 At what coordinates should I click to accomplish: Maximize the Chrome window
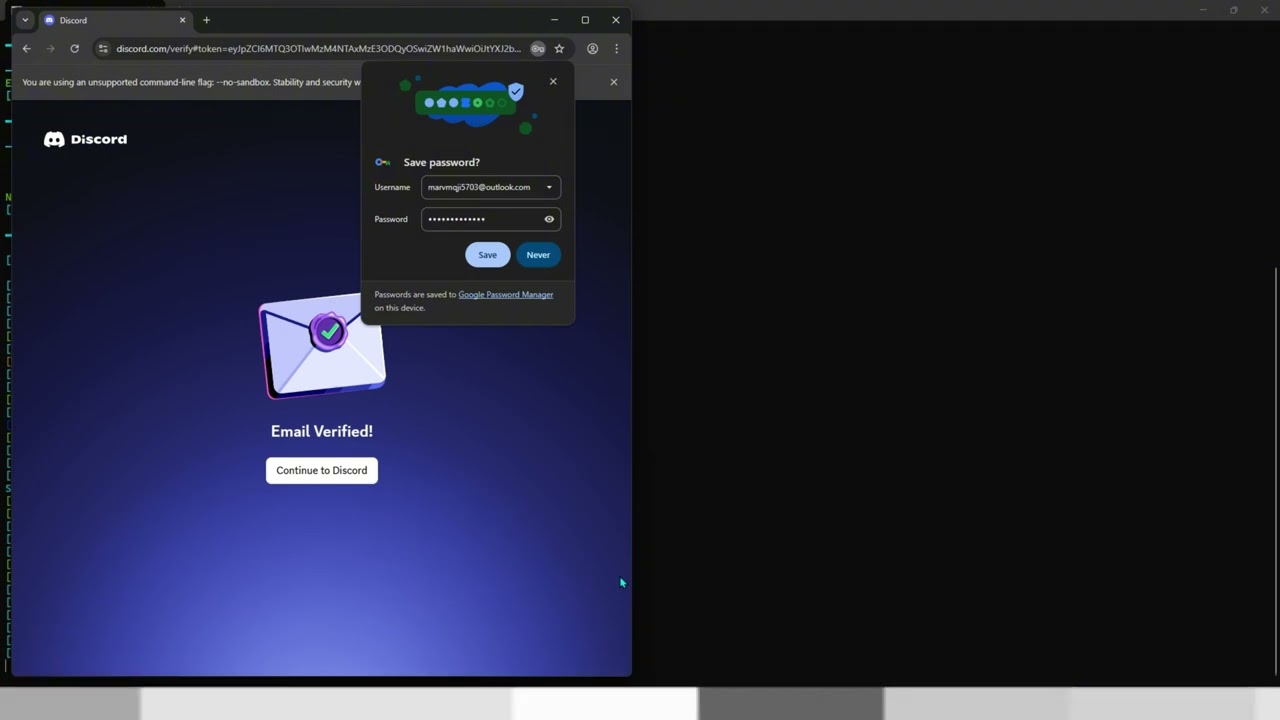(585, 20)
